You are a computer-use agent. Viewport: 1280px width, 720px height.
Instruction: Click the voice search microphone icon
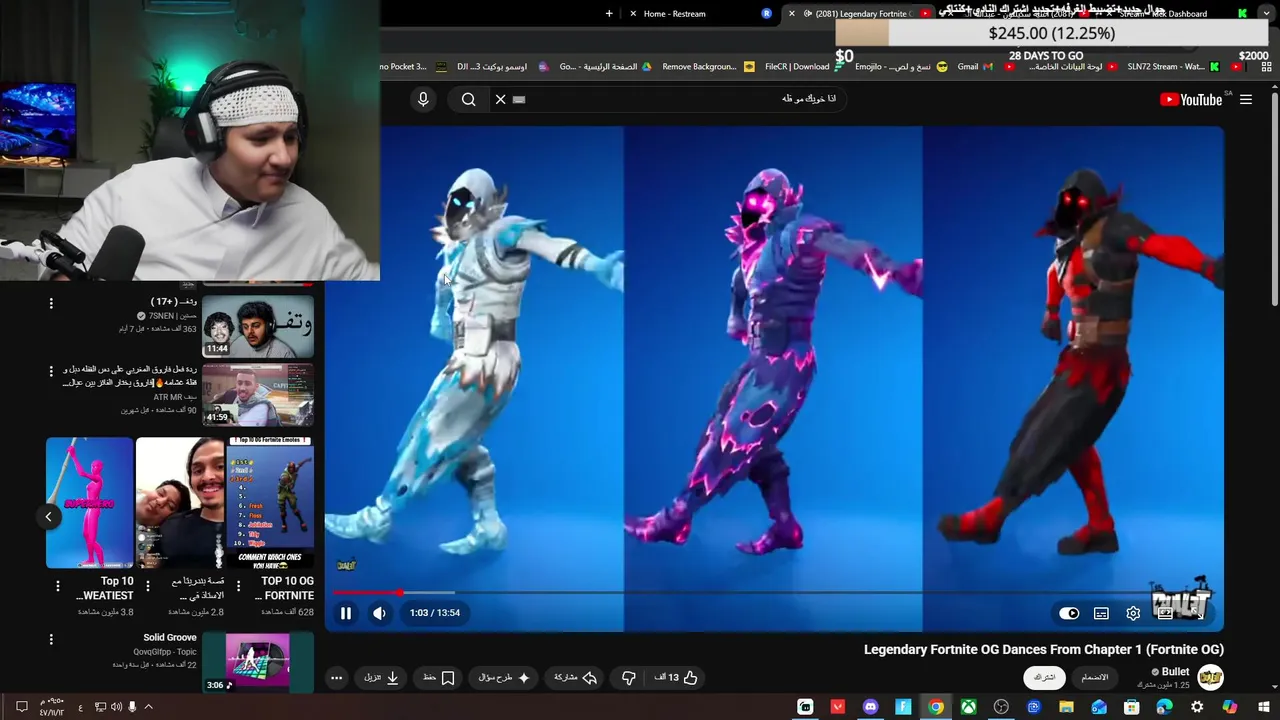pos(423,99)
